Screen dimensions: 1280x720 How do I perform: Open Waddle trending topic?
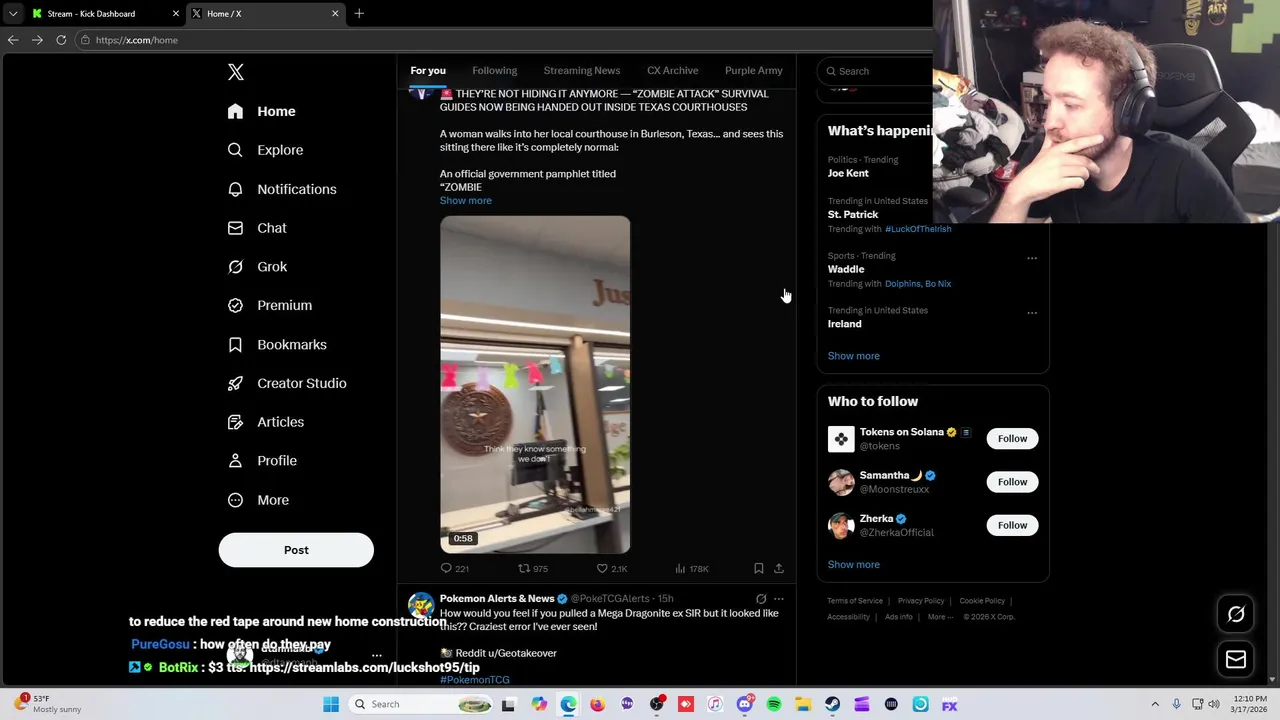pyautogui.click(x=846, y=269)
